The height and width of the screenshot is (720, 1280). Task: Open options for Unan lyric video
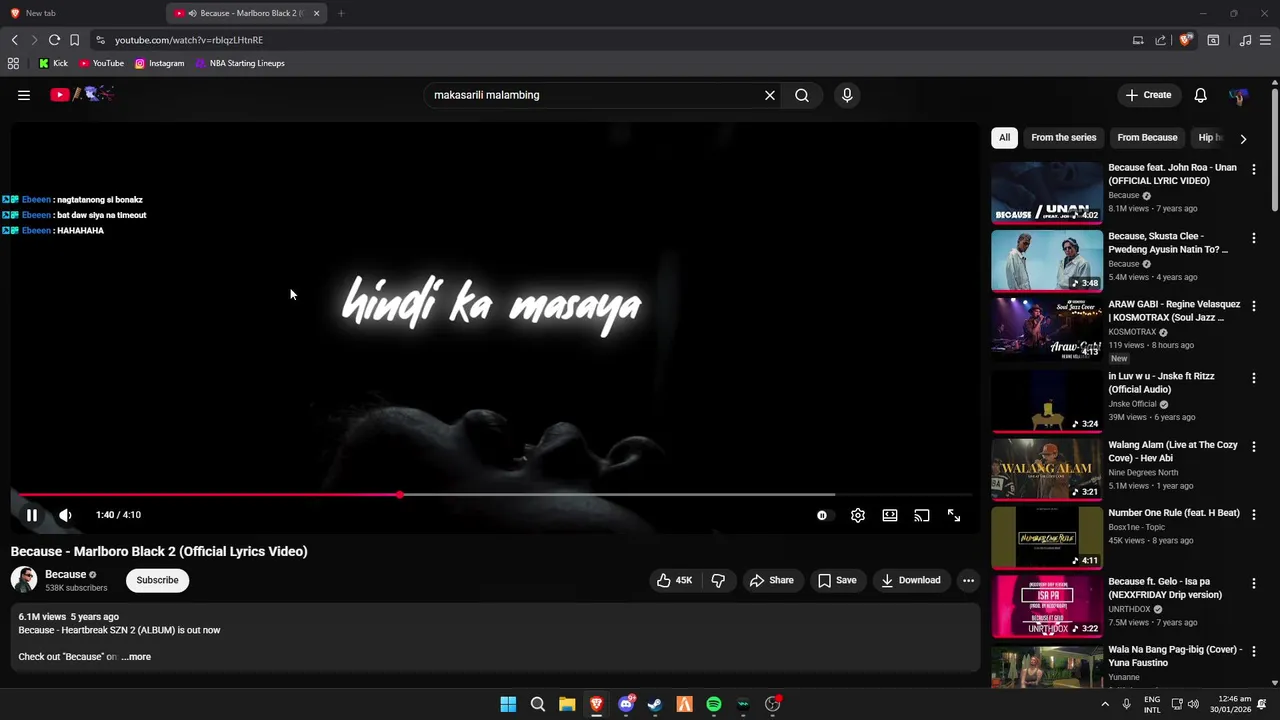point(1253,170)
